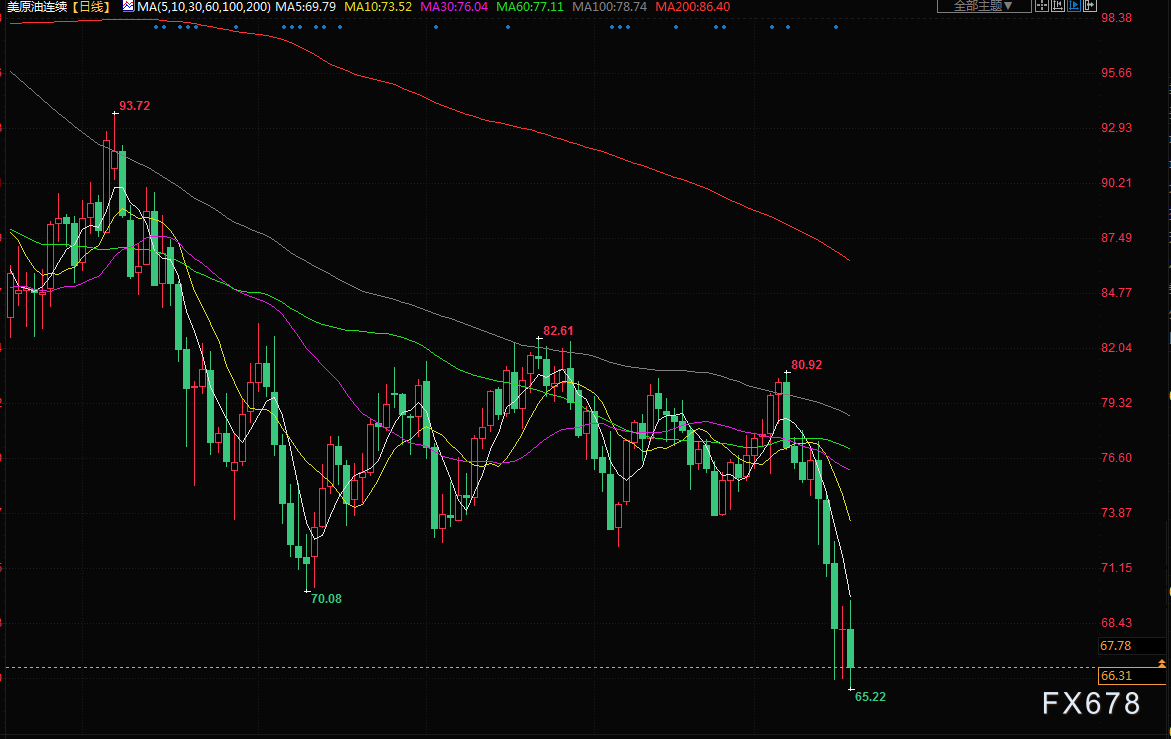Toggle the highlighted blue chart-play icon

[x=1073, y=6]
